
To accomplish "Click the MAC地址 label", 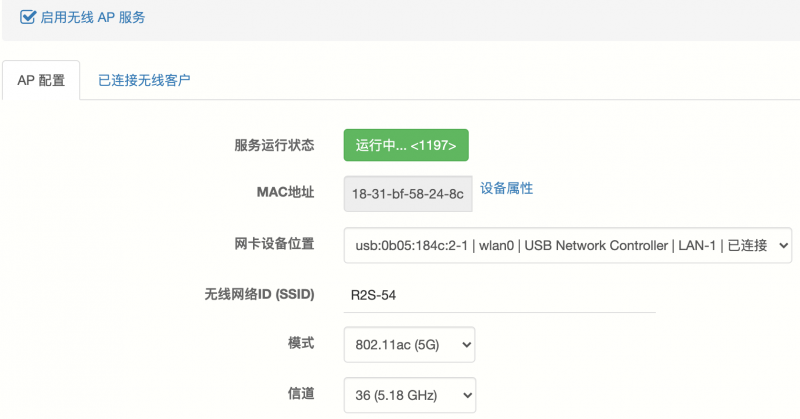I will pyautogui.click(x=285, y=192).
